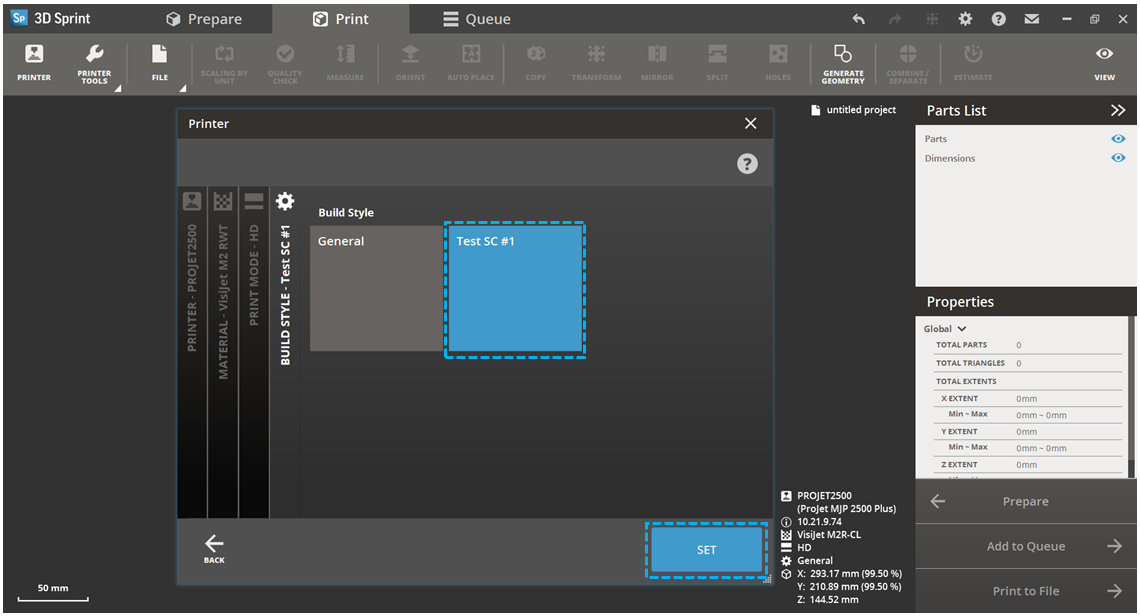Toggle visibility of Parts in Parts List
Image resolution: width=1140 pixels, height=616 pixels.
point(1118,139)
